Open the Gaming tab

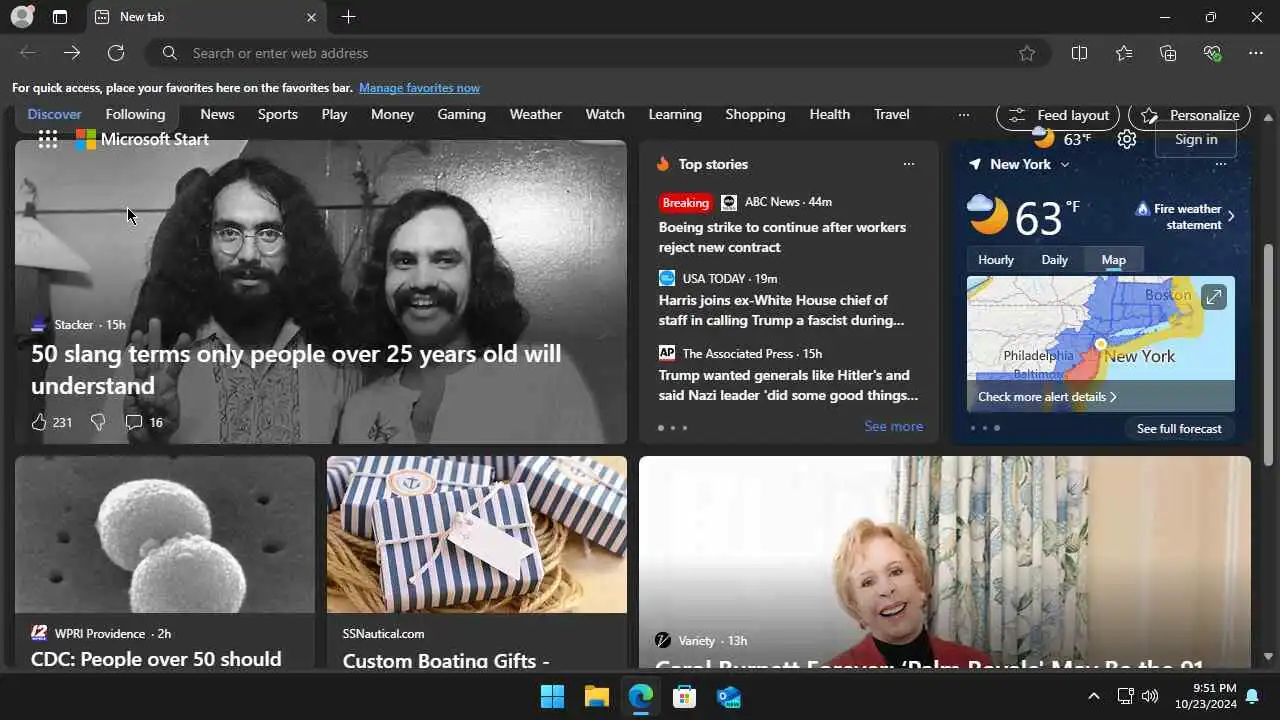point(462,114)
